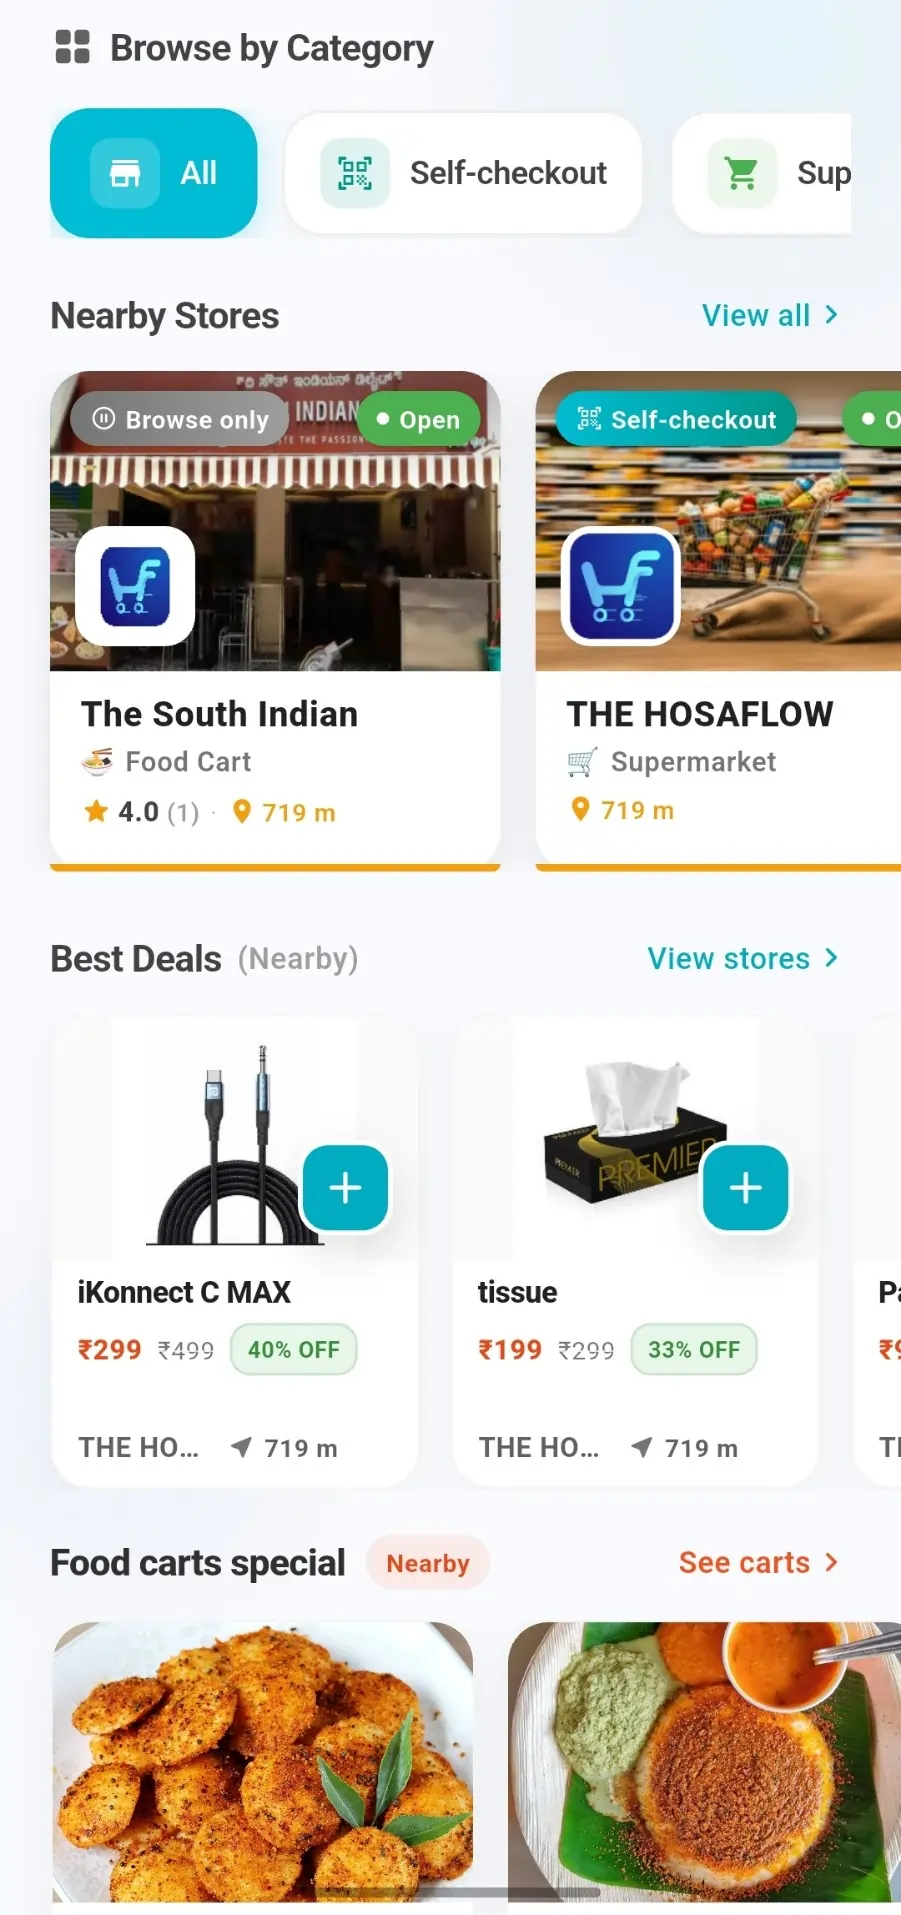This screenshot has width=901, height=1915.
Task: Add iKonnect C MAX to cart
Action: pos(345,1188)
